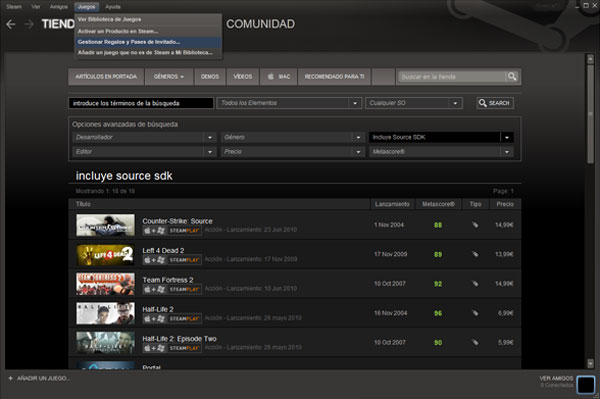Choose Añadir un juego que no es de Steam
600x399 pixels.
coord(148,52)
